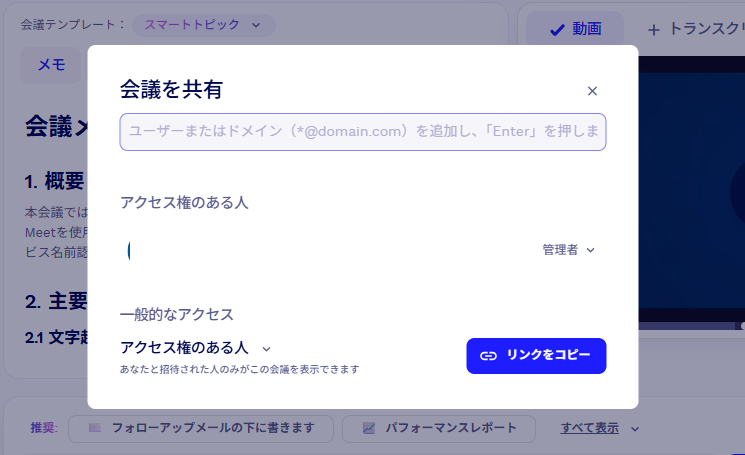Close the 会議を共有 dialog
This screenshot has height=455, width=745.
point(592,91)
